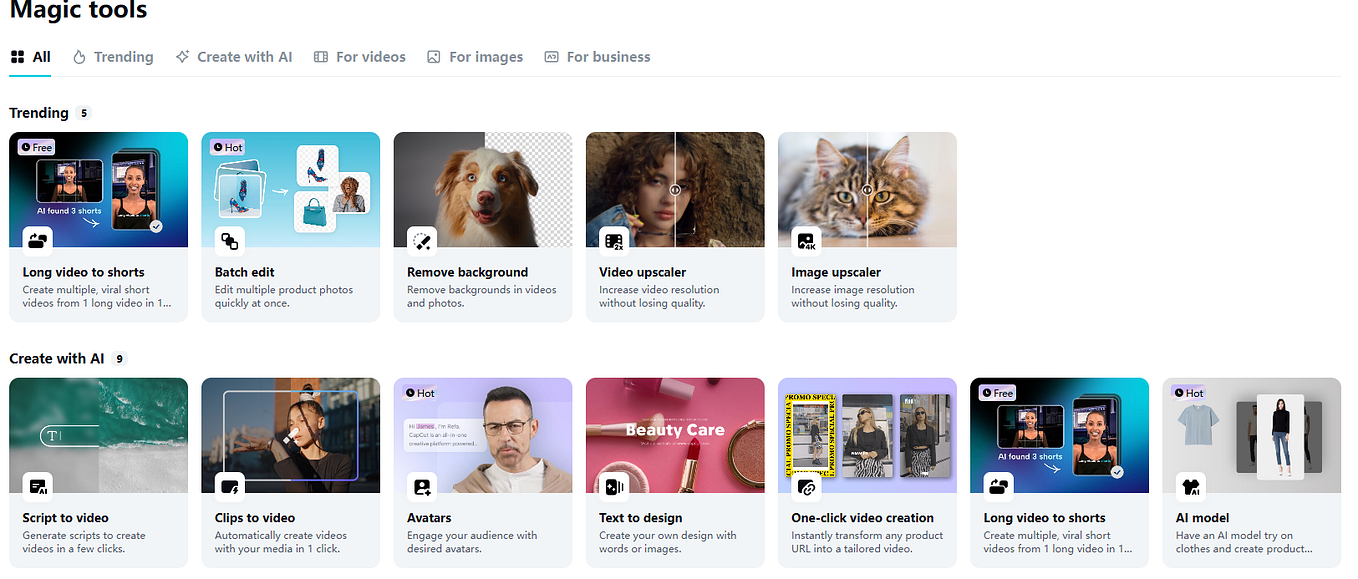Switch to the Trending tab
The image size is (1358, 579).
click(x=113, y=57)
